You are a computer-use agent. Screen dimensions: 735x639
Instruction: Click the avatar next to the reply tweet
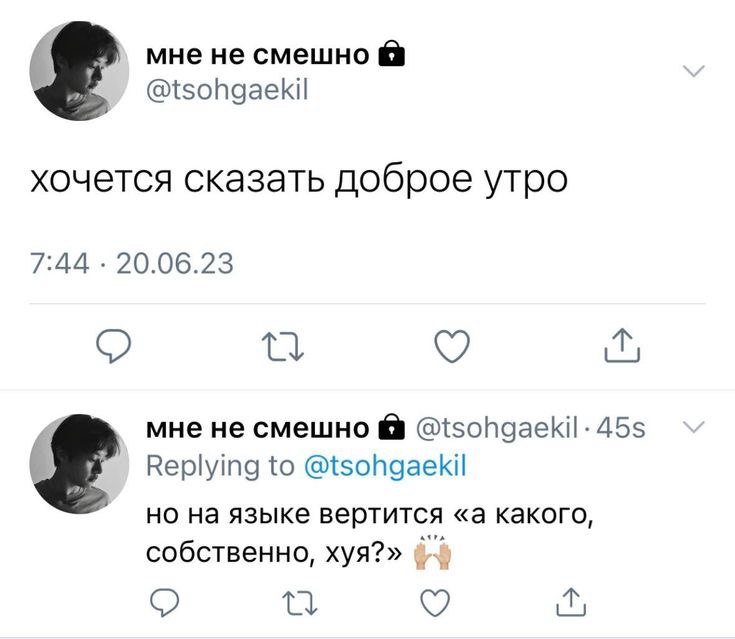[79, 464]
